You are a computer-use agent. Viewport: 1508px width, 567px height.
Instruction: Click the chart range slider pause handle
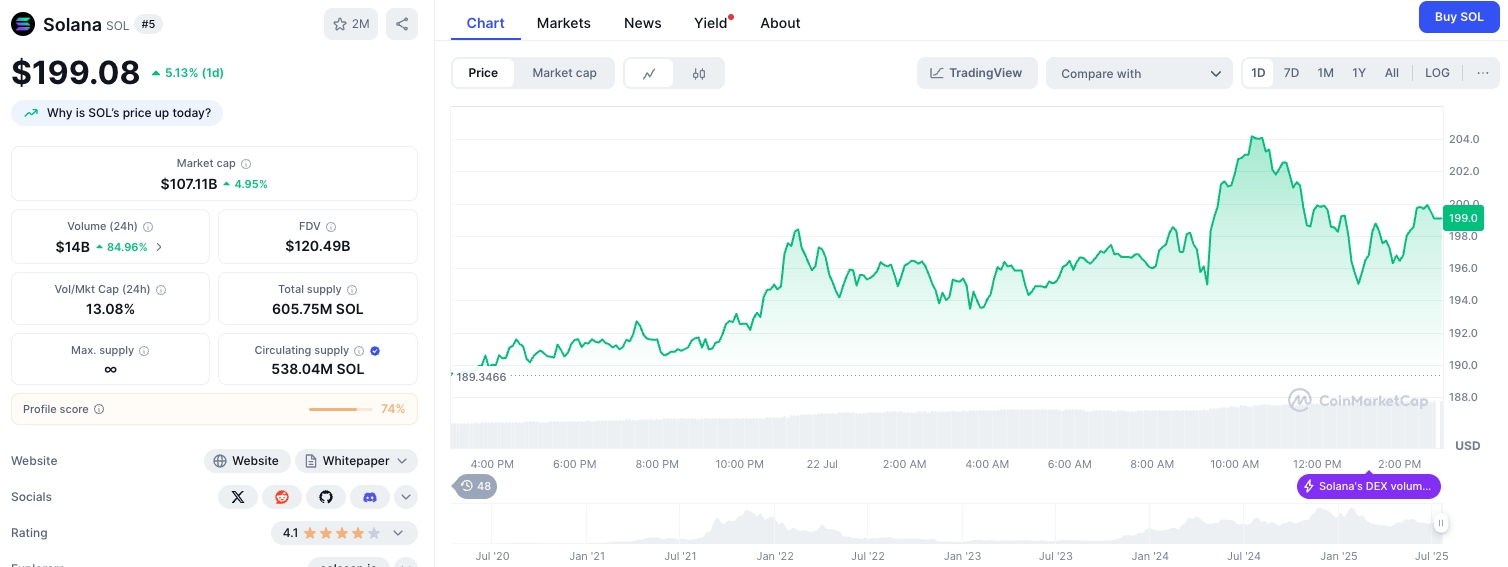pos(1441,522)
